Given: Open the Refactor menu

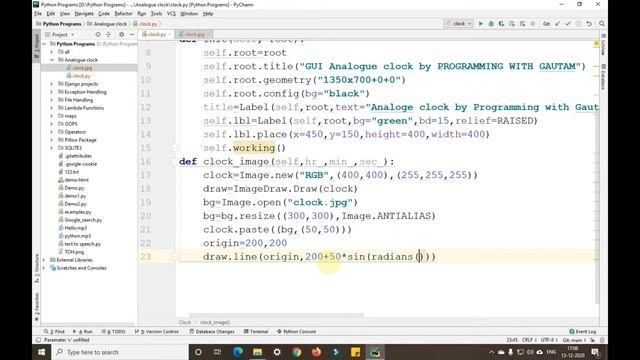Looking at the screenshot, I should pyautogui.click(x=123, y=13).
